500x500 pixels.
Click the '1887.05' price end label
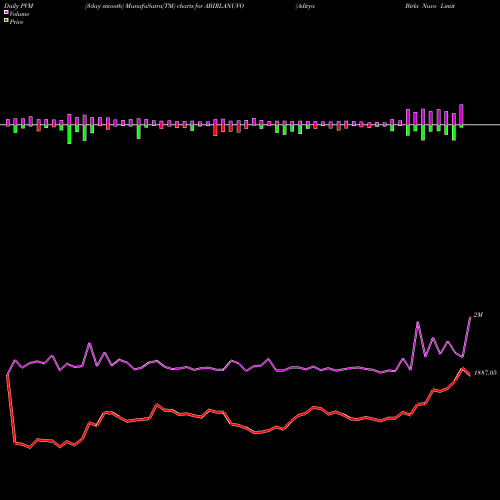coord(485,373)
